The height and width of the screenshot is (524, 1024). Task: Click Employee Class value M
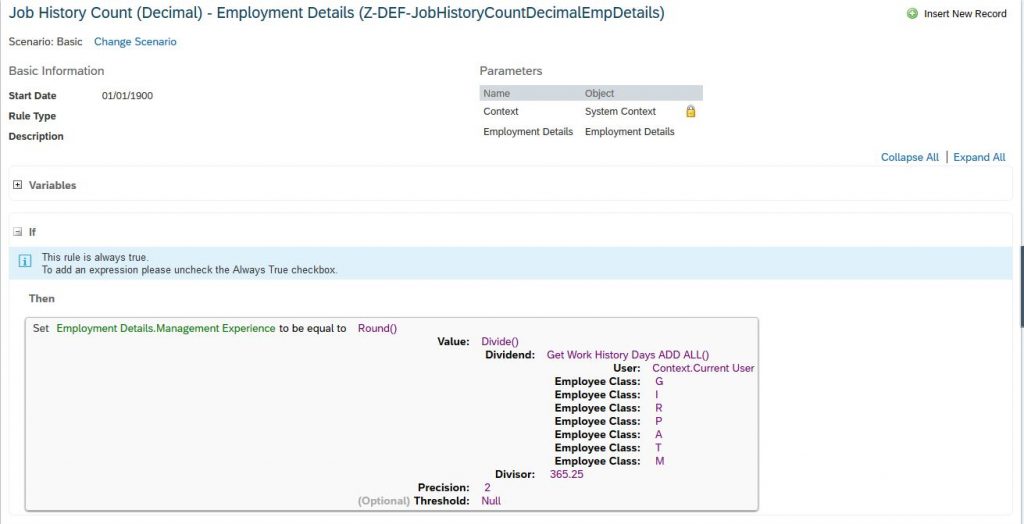[660, 461]
